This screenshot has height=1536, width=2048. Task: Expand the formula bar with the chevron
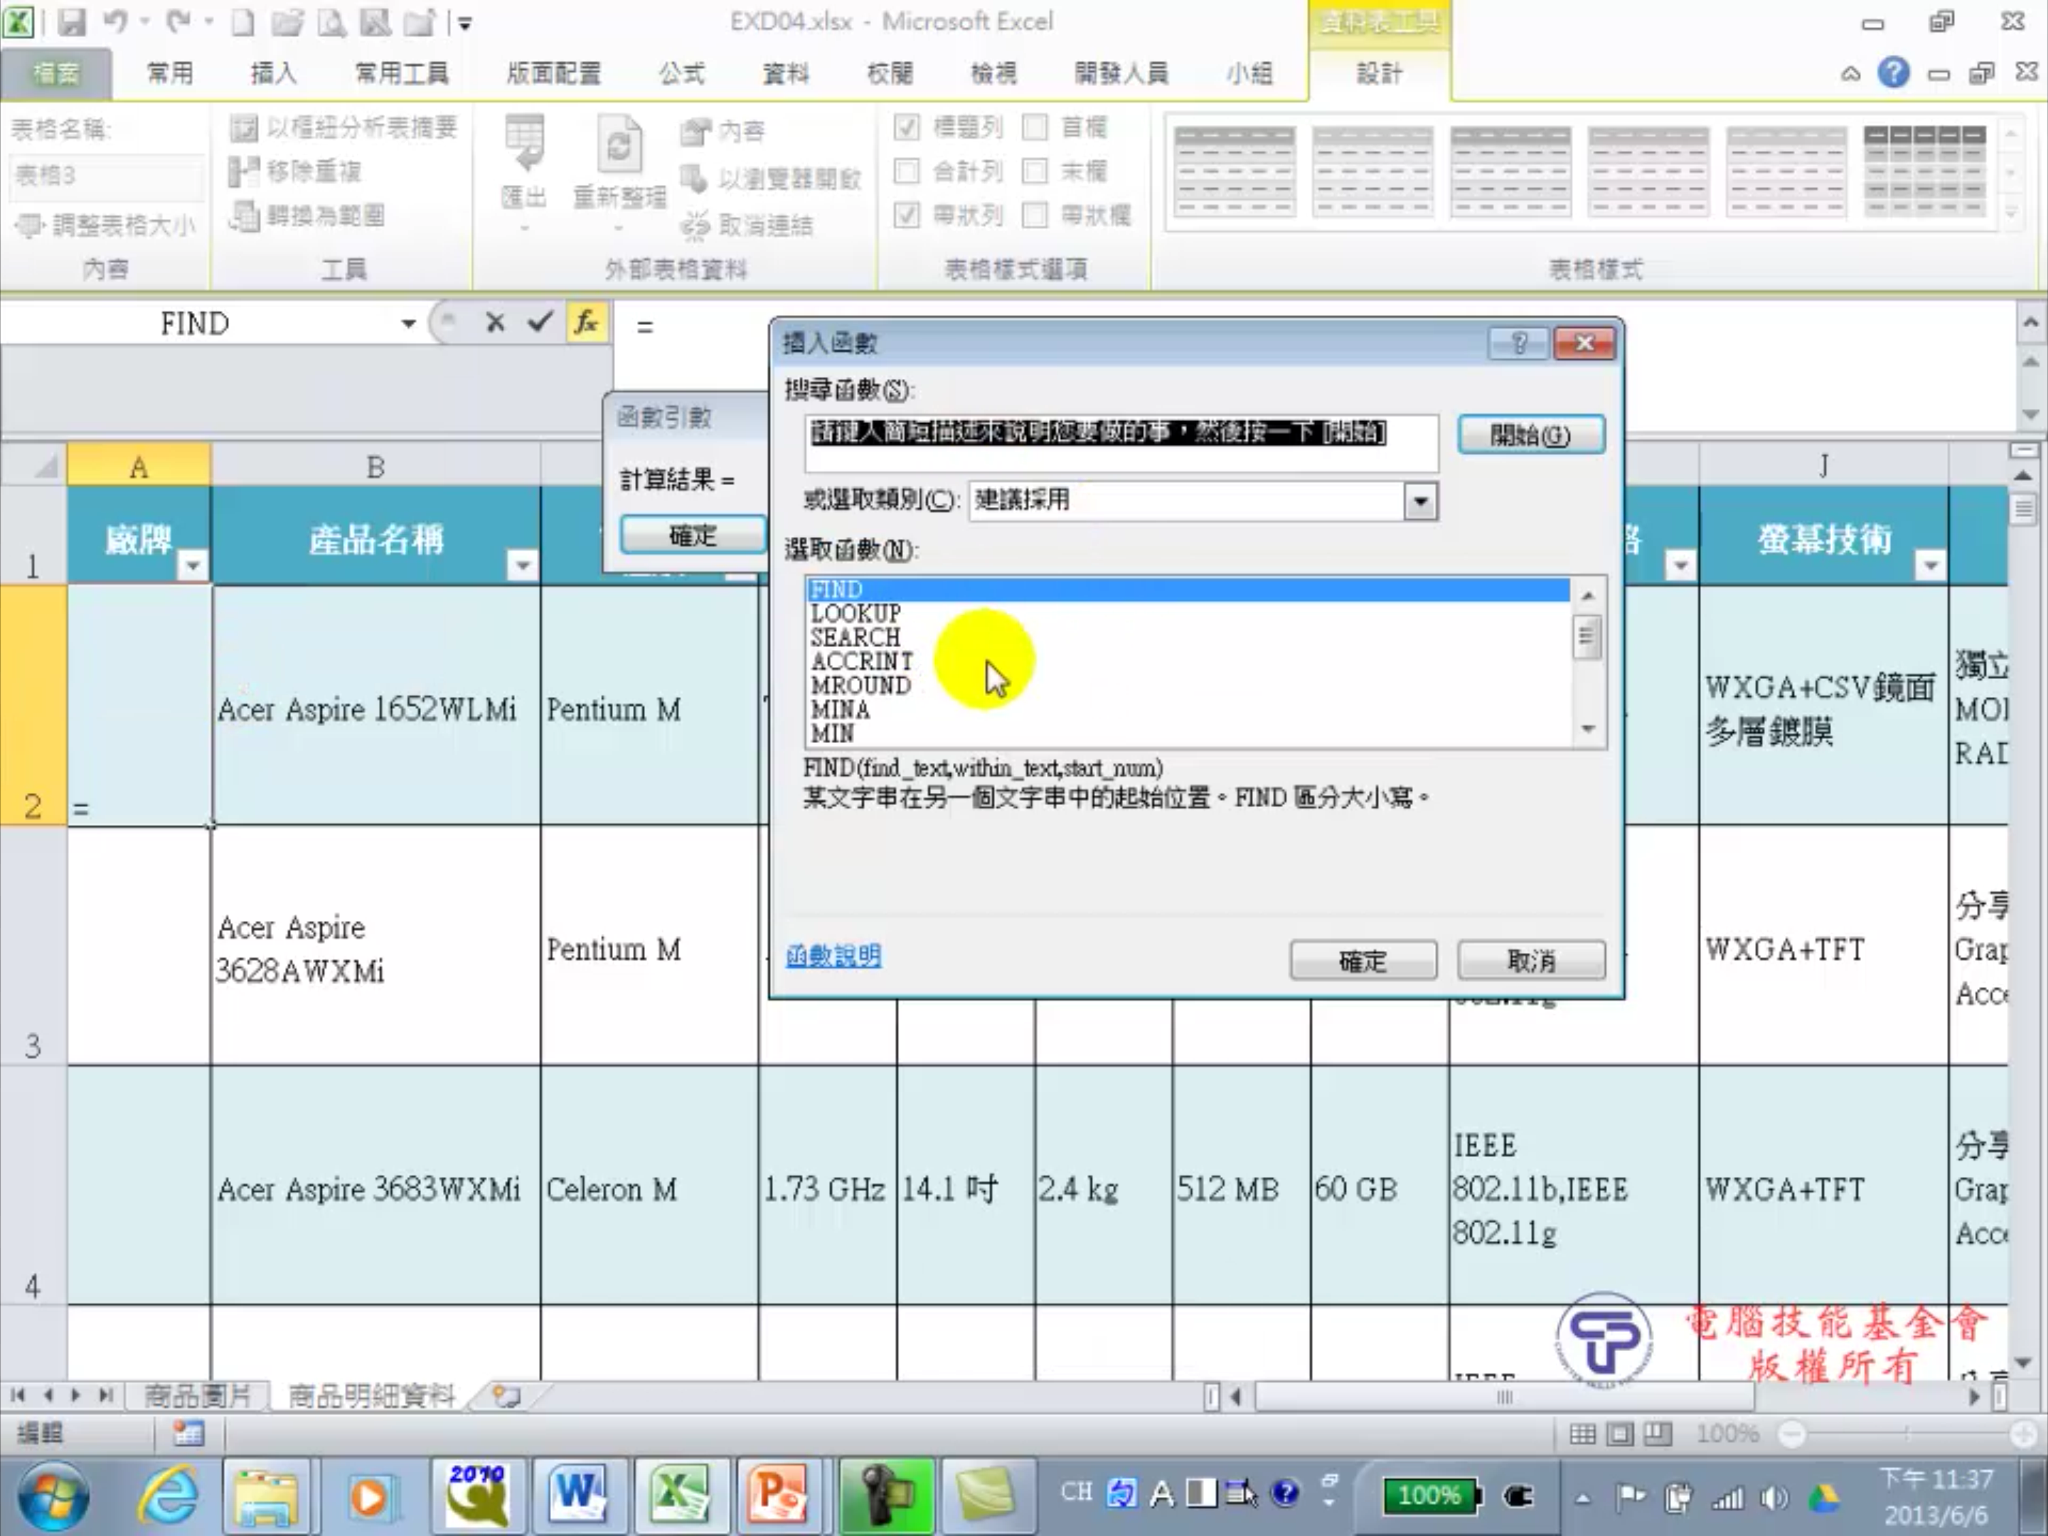point(2029,323)
